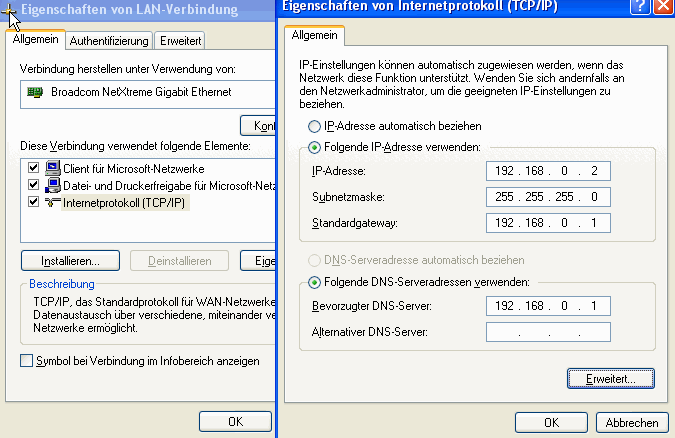Uncheck the Internetprotokoll (TCP/IP) checkbox
The image size is (675, 438).
tap(35, 203)
